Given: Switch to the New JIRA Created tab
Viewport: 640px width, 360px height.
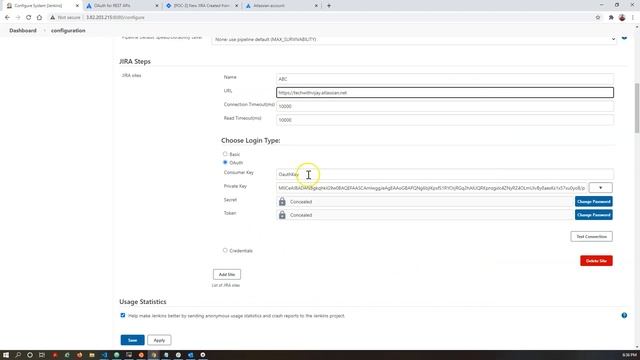Looking at the screenshot, I should tap(201, 6).
